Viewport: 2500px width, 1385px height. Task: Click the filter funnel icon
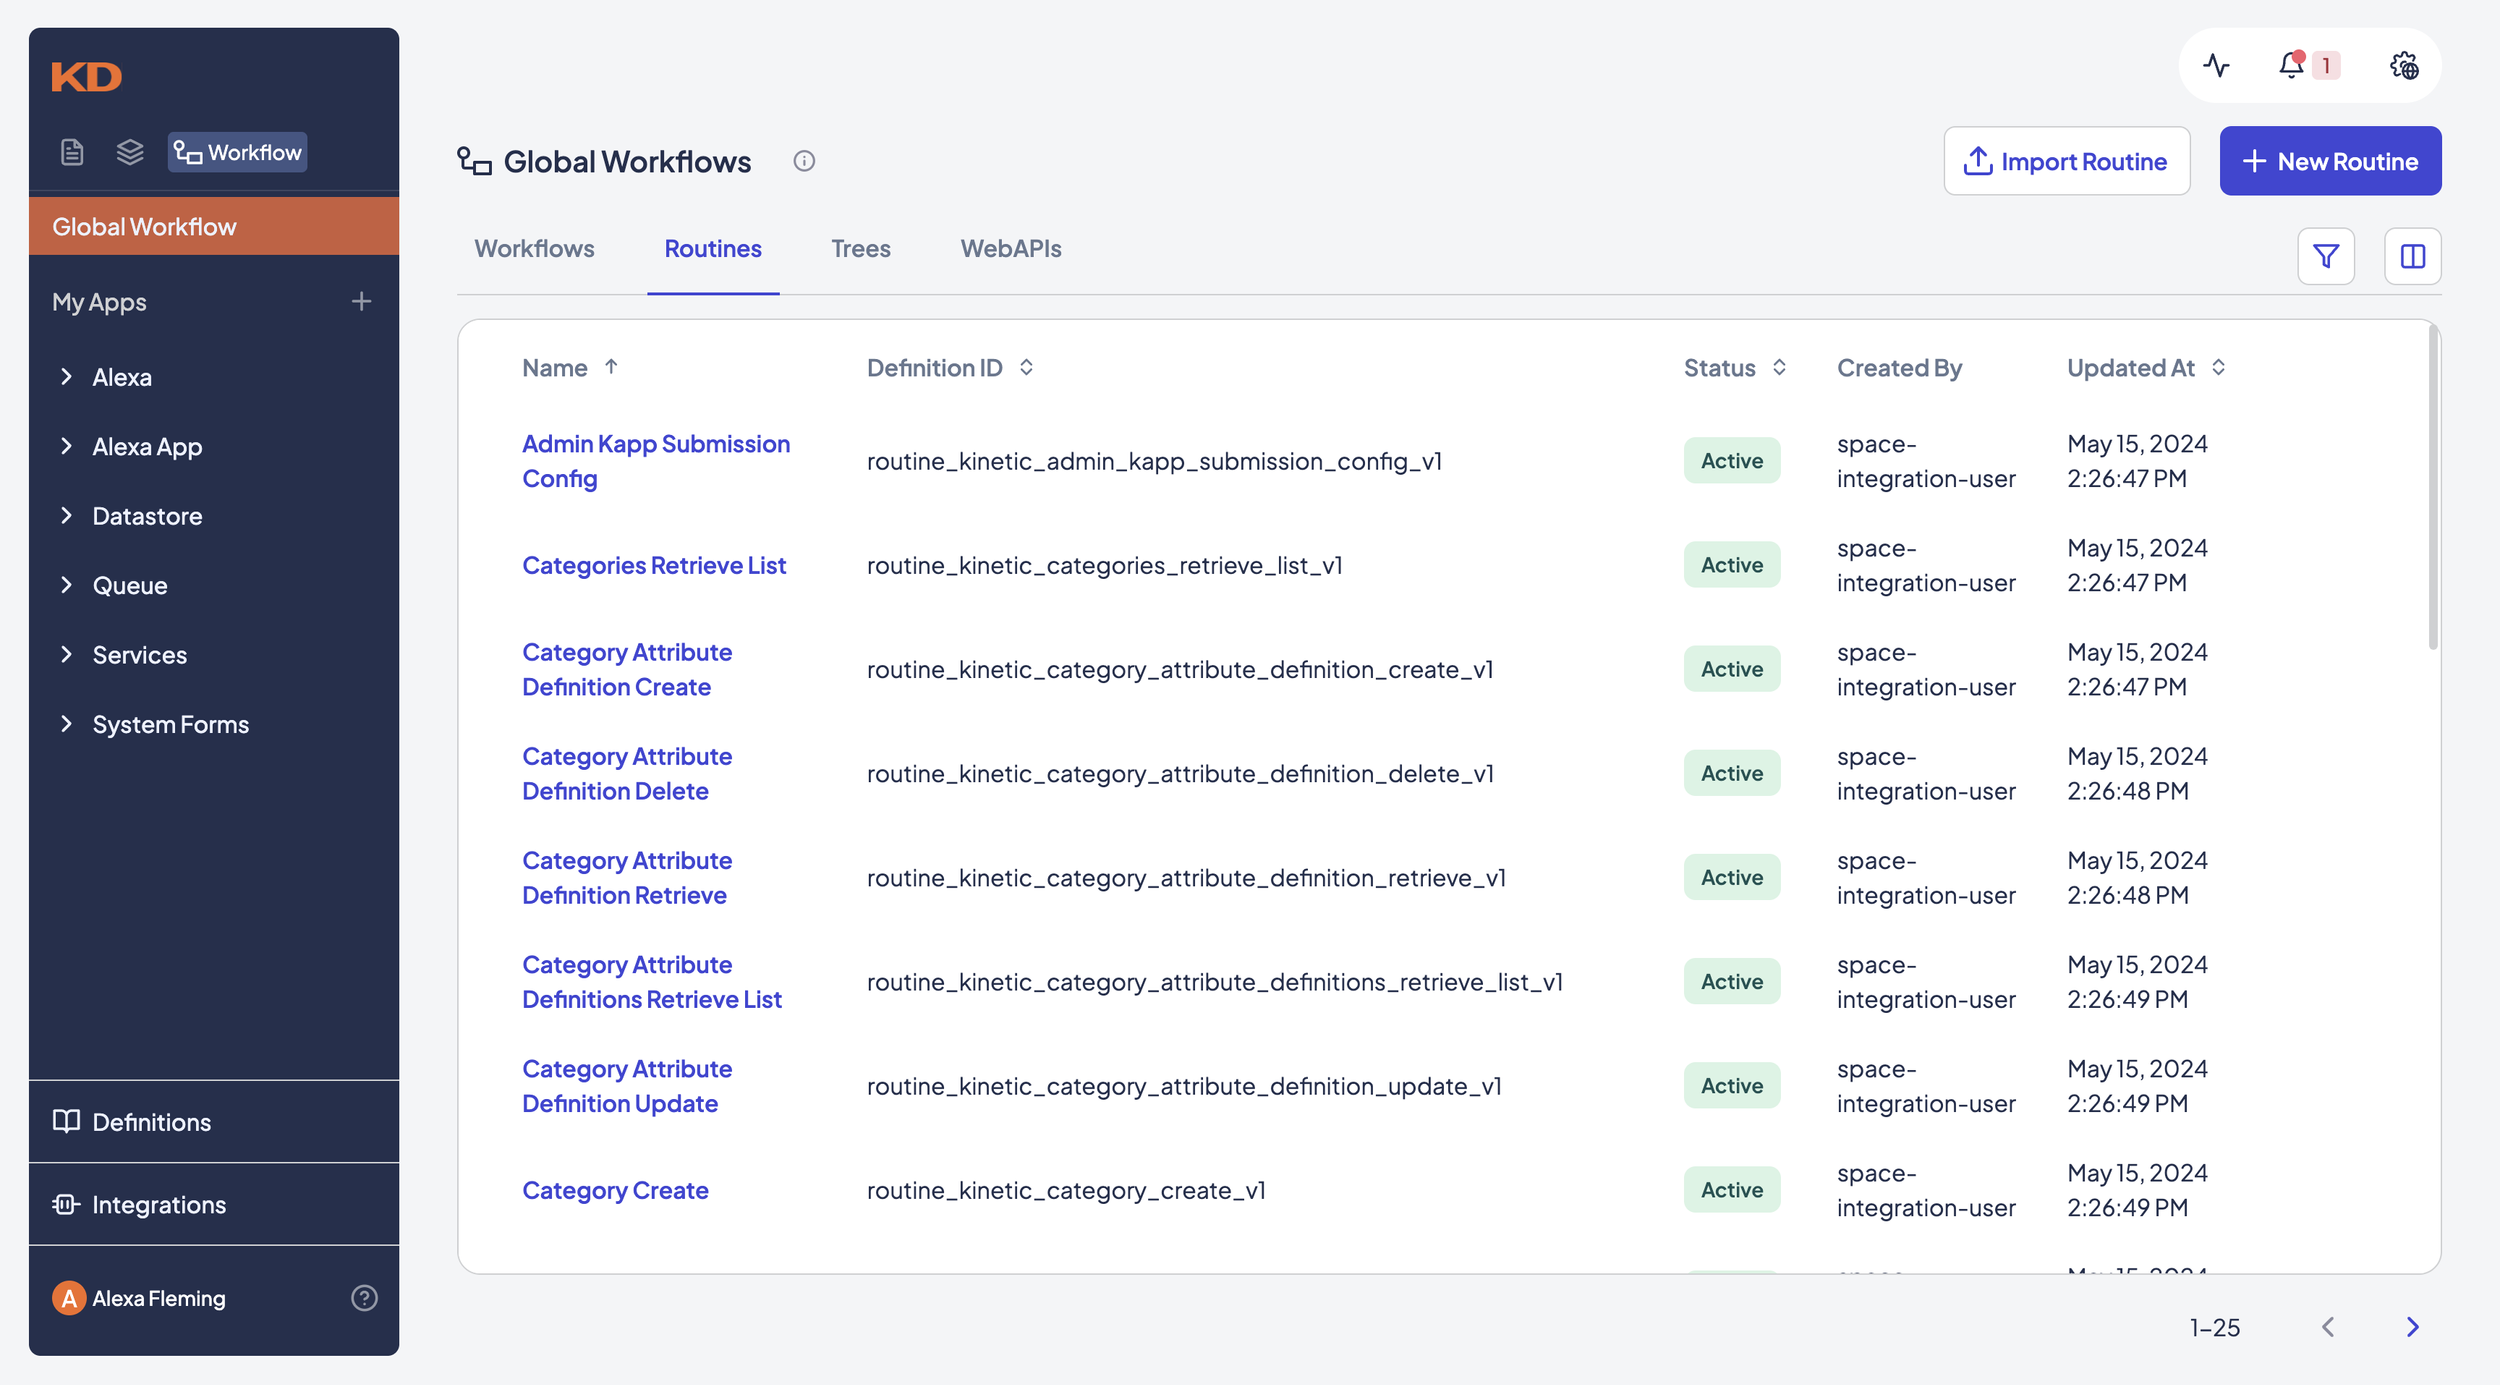click(2326, 257)
